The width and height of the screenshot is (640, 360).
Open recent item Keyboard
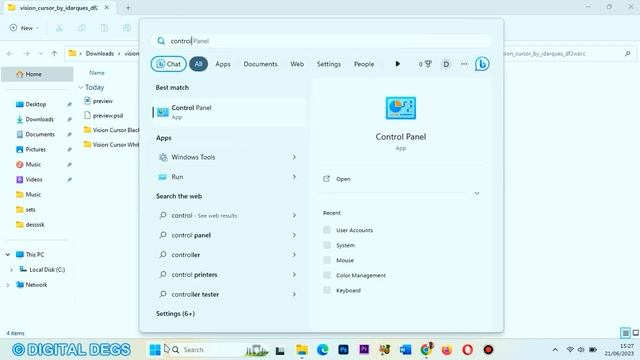click(x=348, y=291)
